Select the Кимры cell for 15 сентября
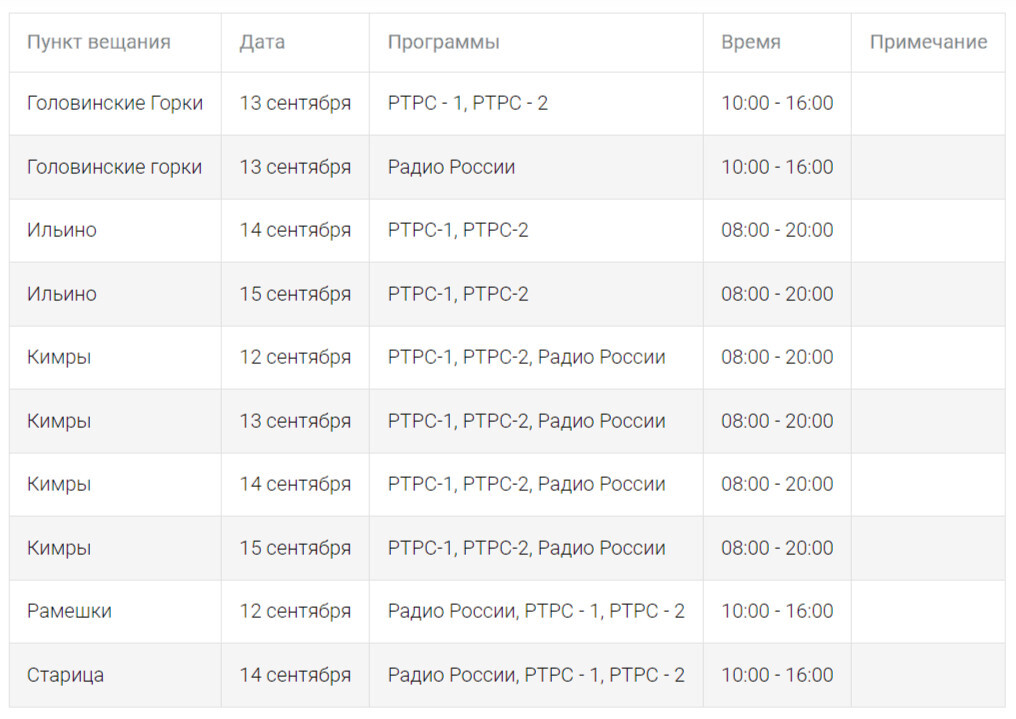This screenshot has width=1016, height=719. coord(59,548)
